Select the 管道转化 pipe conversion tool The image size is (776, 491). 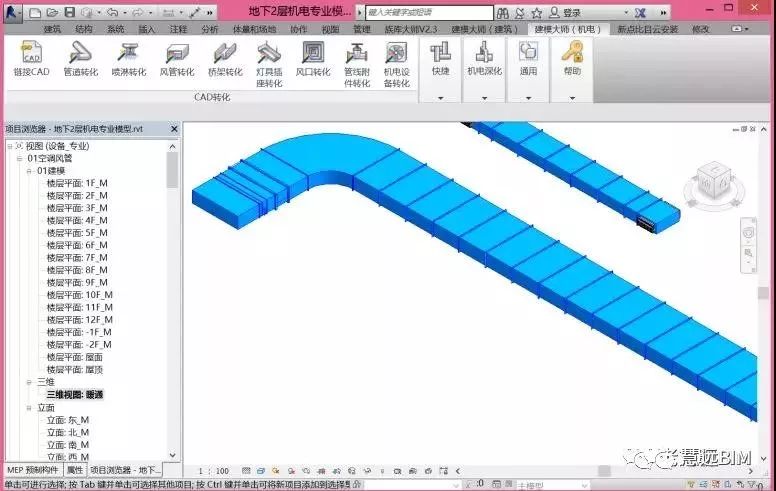[x=81, y=59]
